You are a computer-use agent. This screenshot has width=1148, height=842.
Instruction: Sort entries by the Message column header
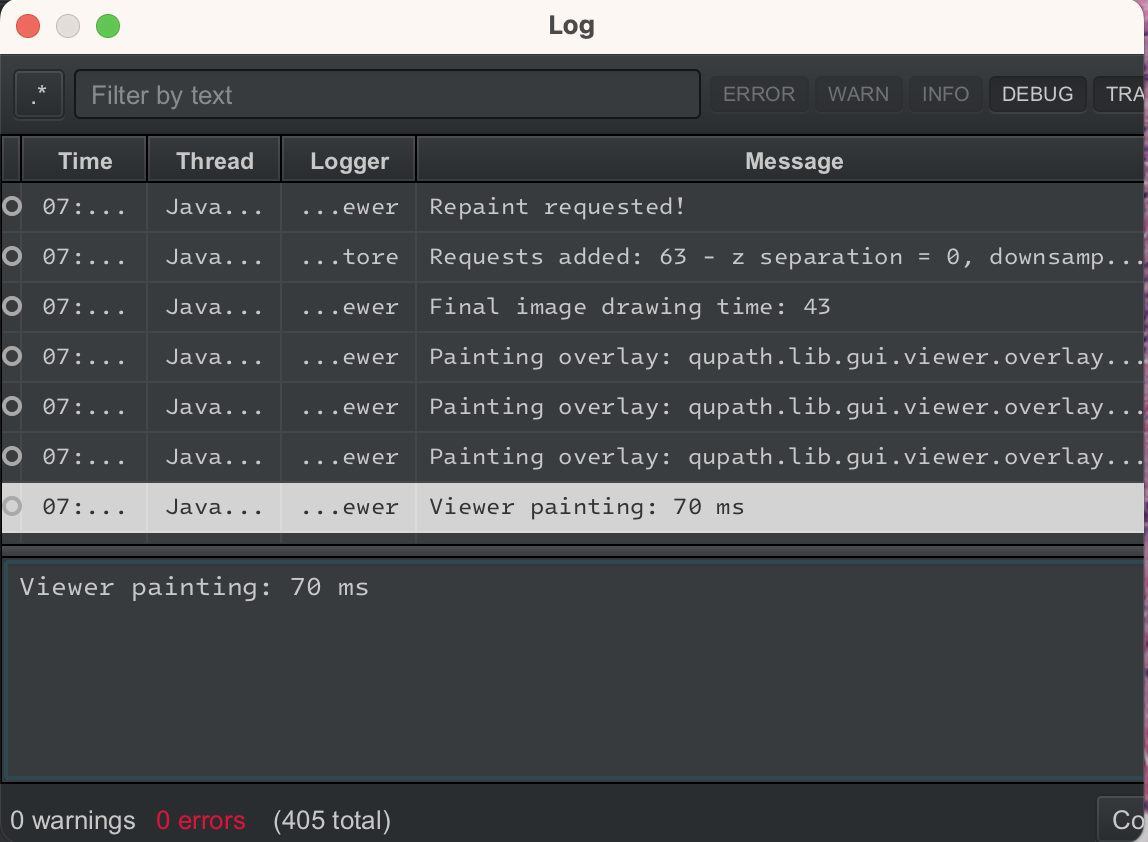coord(794,160)
